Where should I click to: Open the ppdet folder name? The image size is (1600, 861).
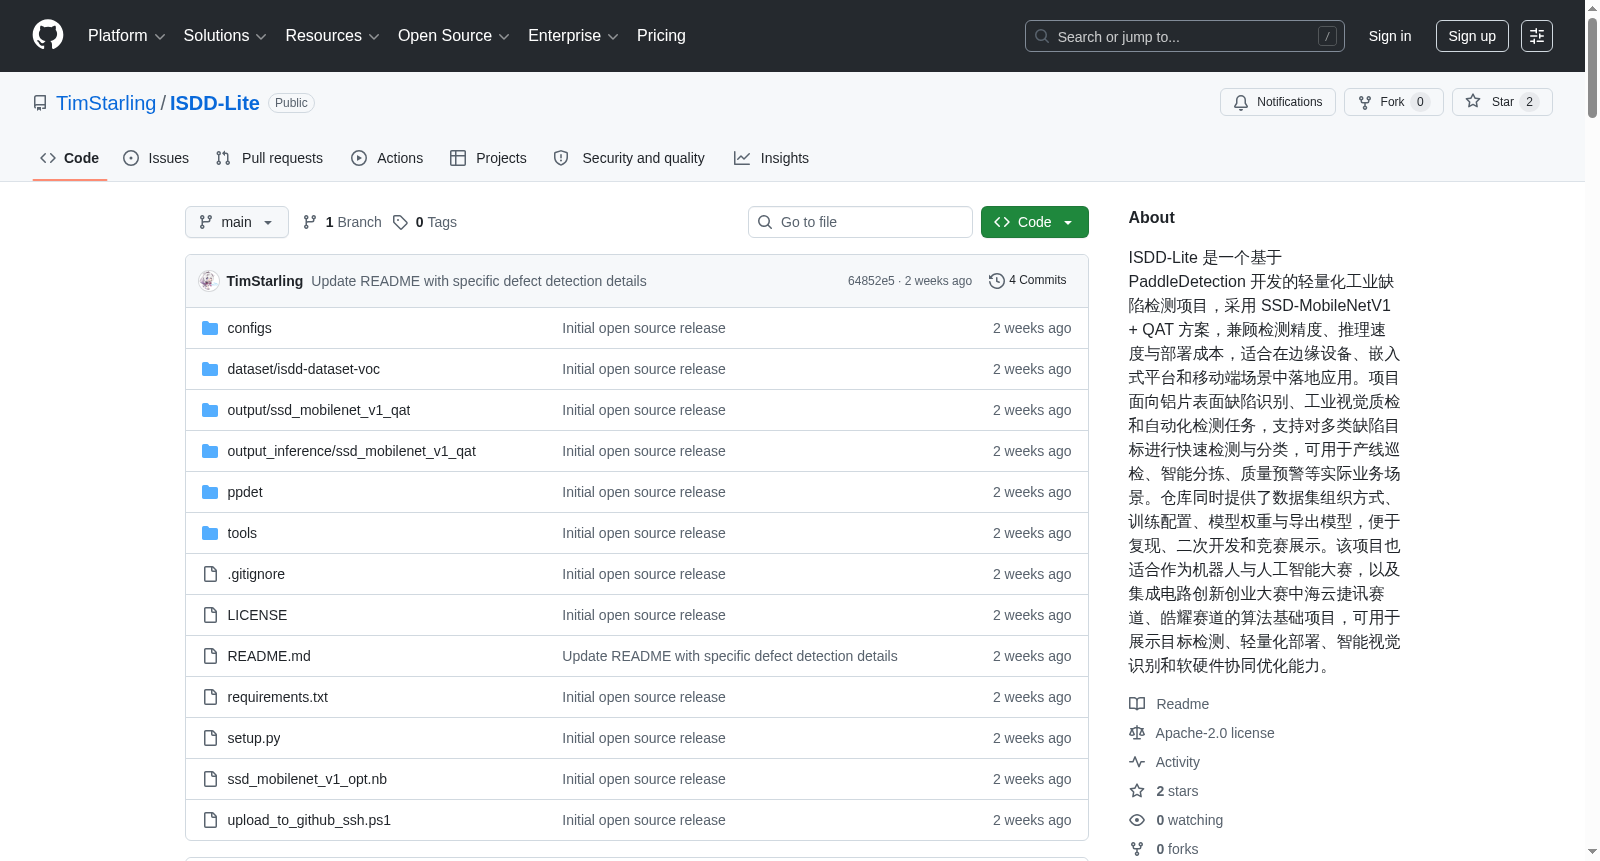(245, 492)
